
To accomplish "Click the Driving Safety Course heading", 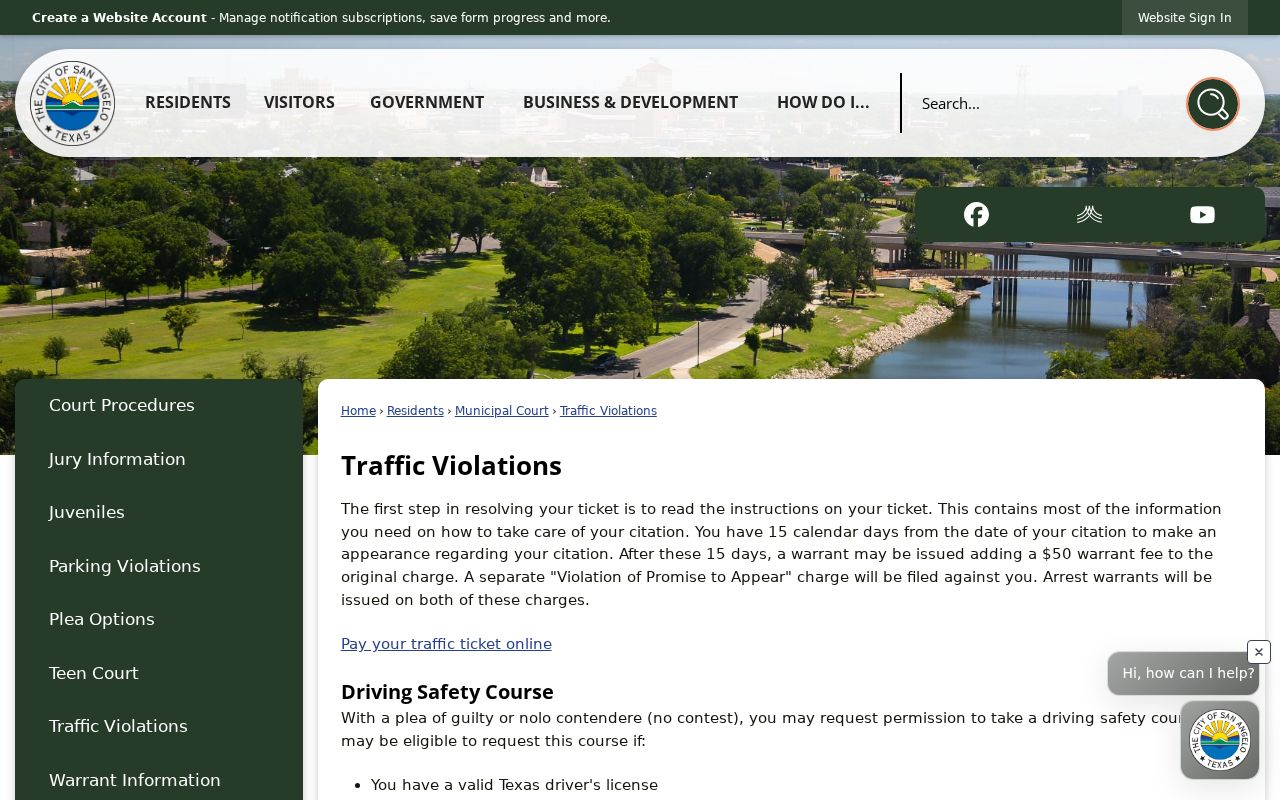I will (447, 692).
